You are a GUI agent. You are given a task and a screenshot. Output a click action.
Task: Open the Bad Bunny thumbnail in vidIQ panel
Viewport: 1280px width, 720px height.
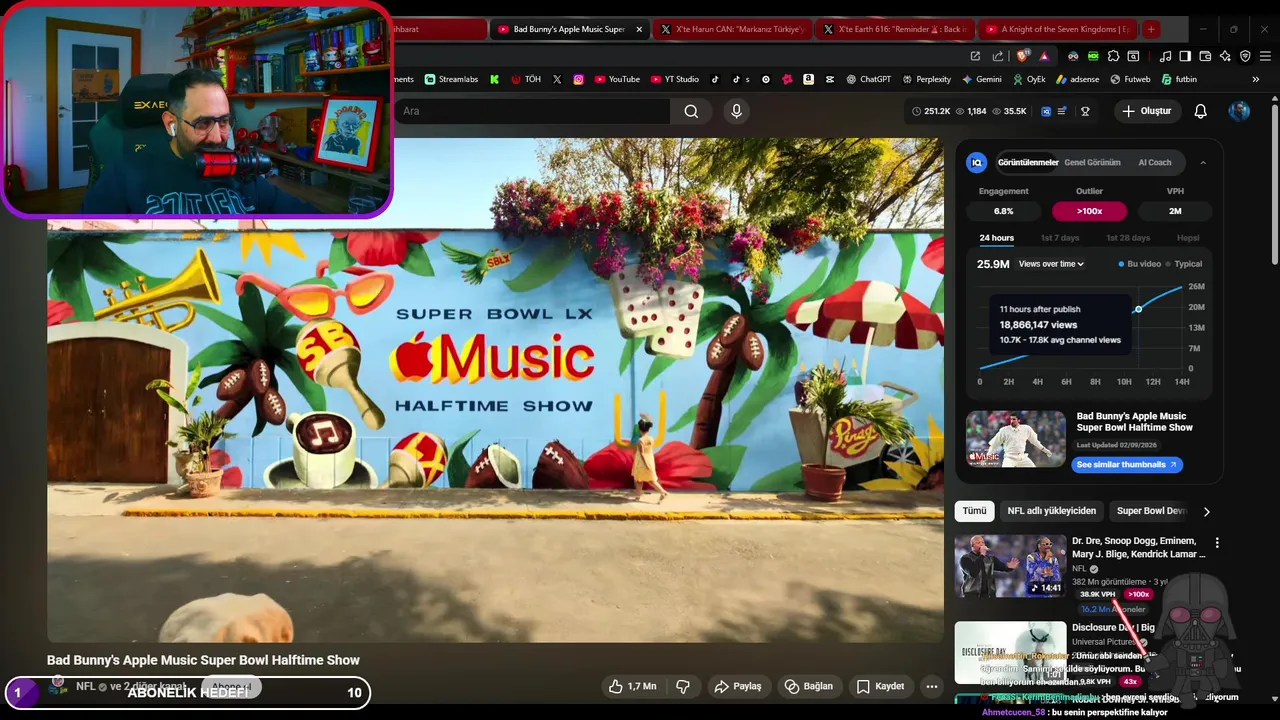[x=1016, y=438]
